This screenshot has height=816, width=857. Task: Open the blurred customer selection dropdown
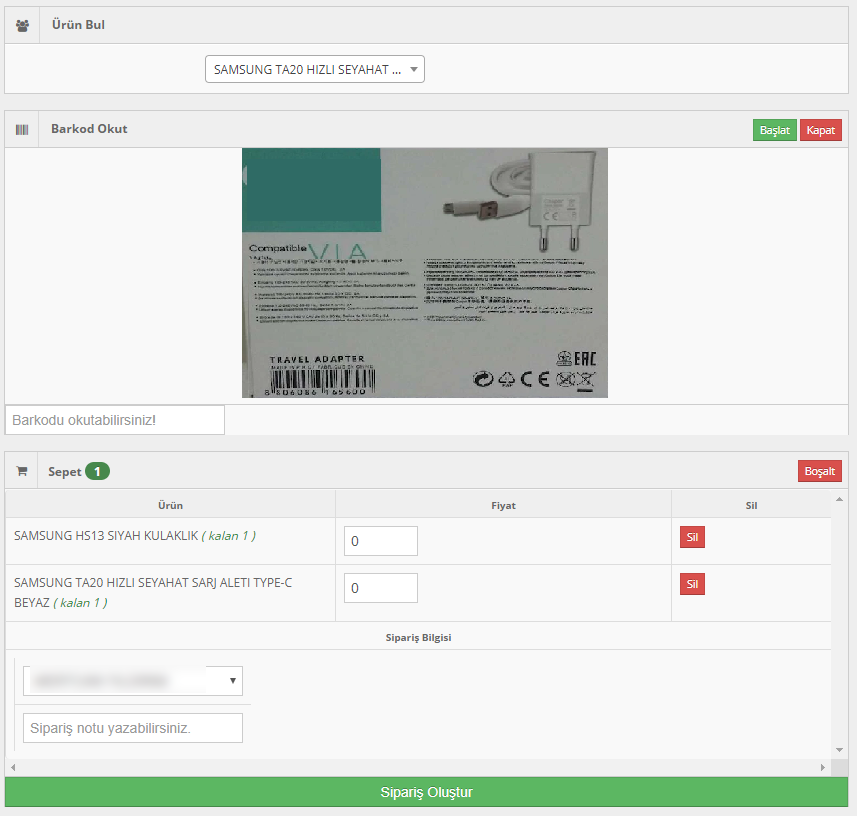(x=133, y=680)
